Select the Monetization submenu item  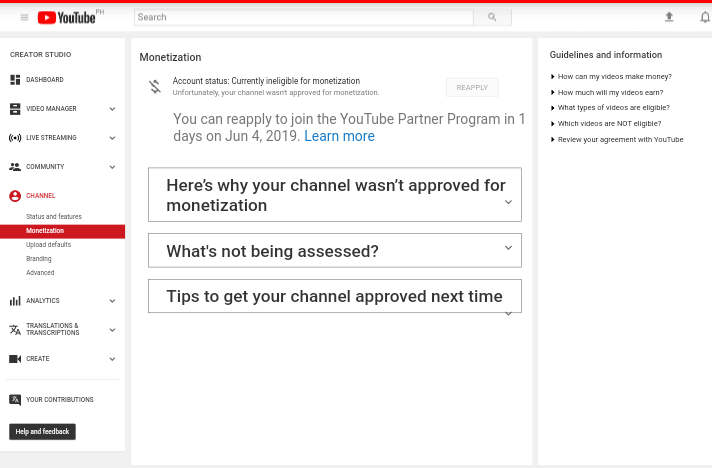click(63, 231)
